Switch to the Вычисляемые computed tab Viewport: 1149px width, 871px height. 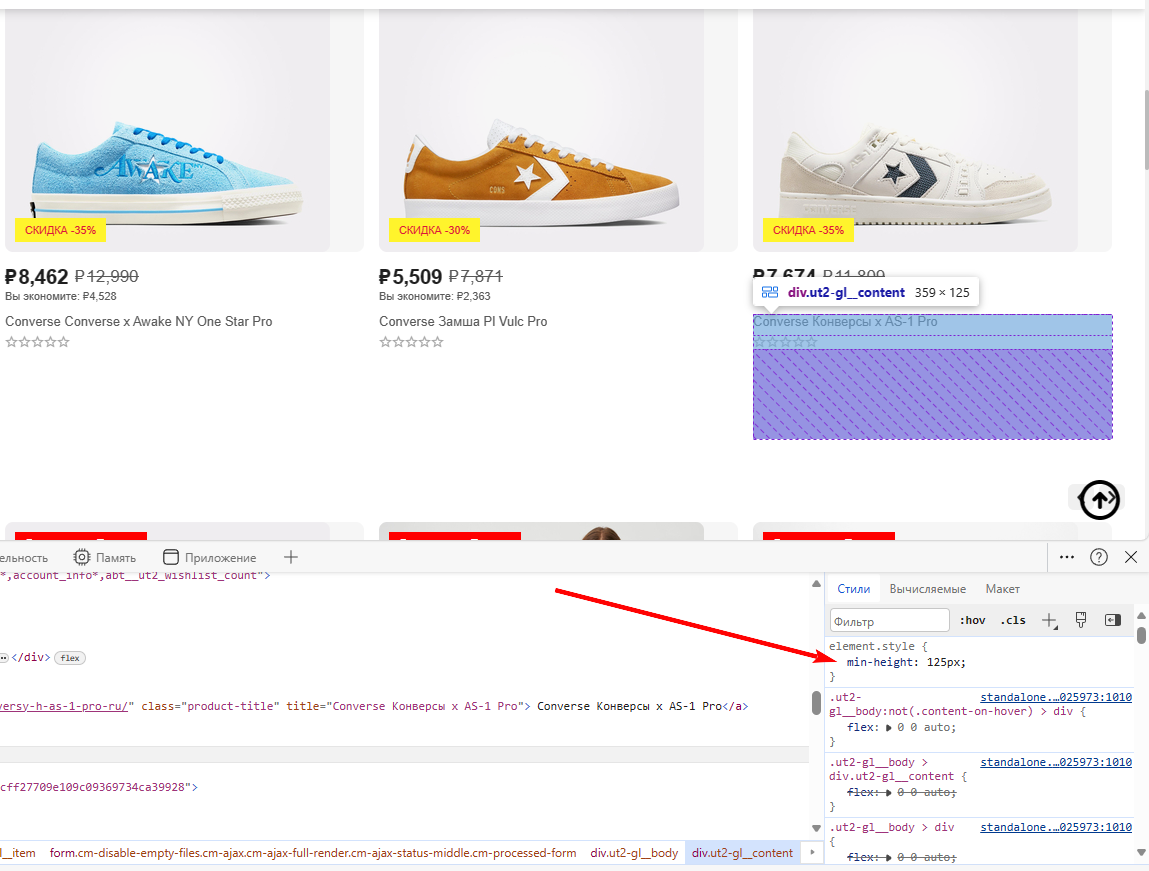click(x=928, y=589)
